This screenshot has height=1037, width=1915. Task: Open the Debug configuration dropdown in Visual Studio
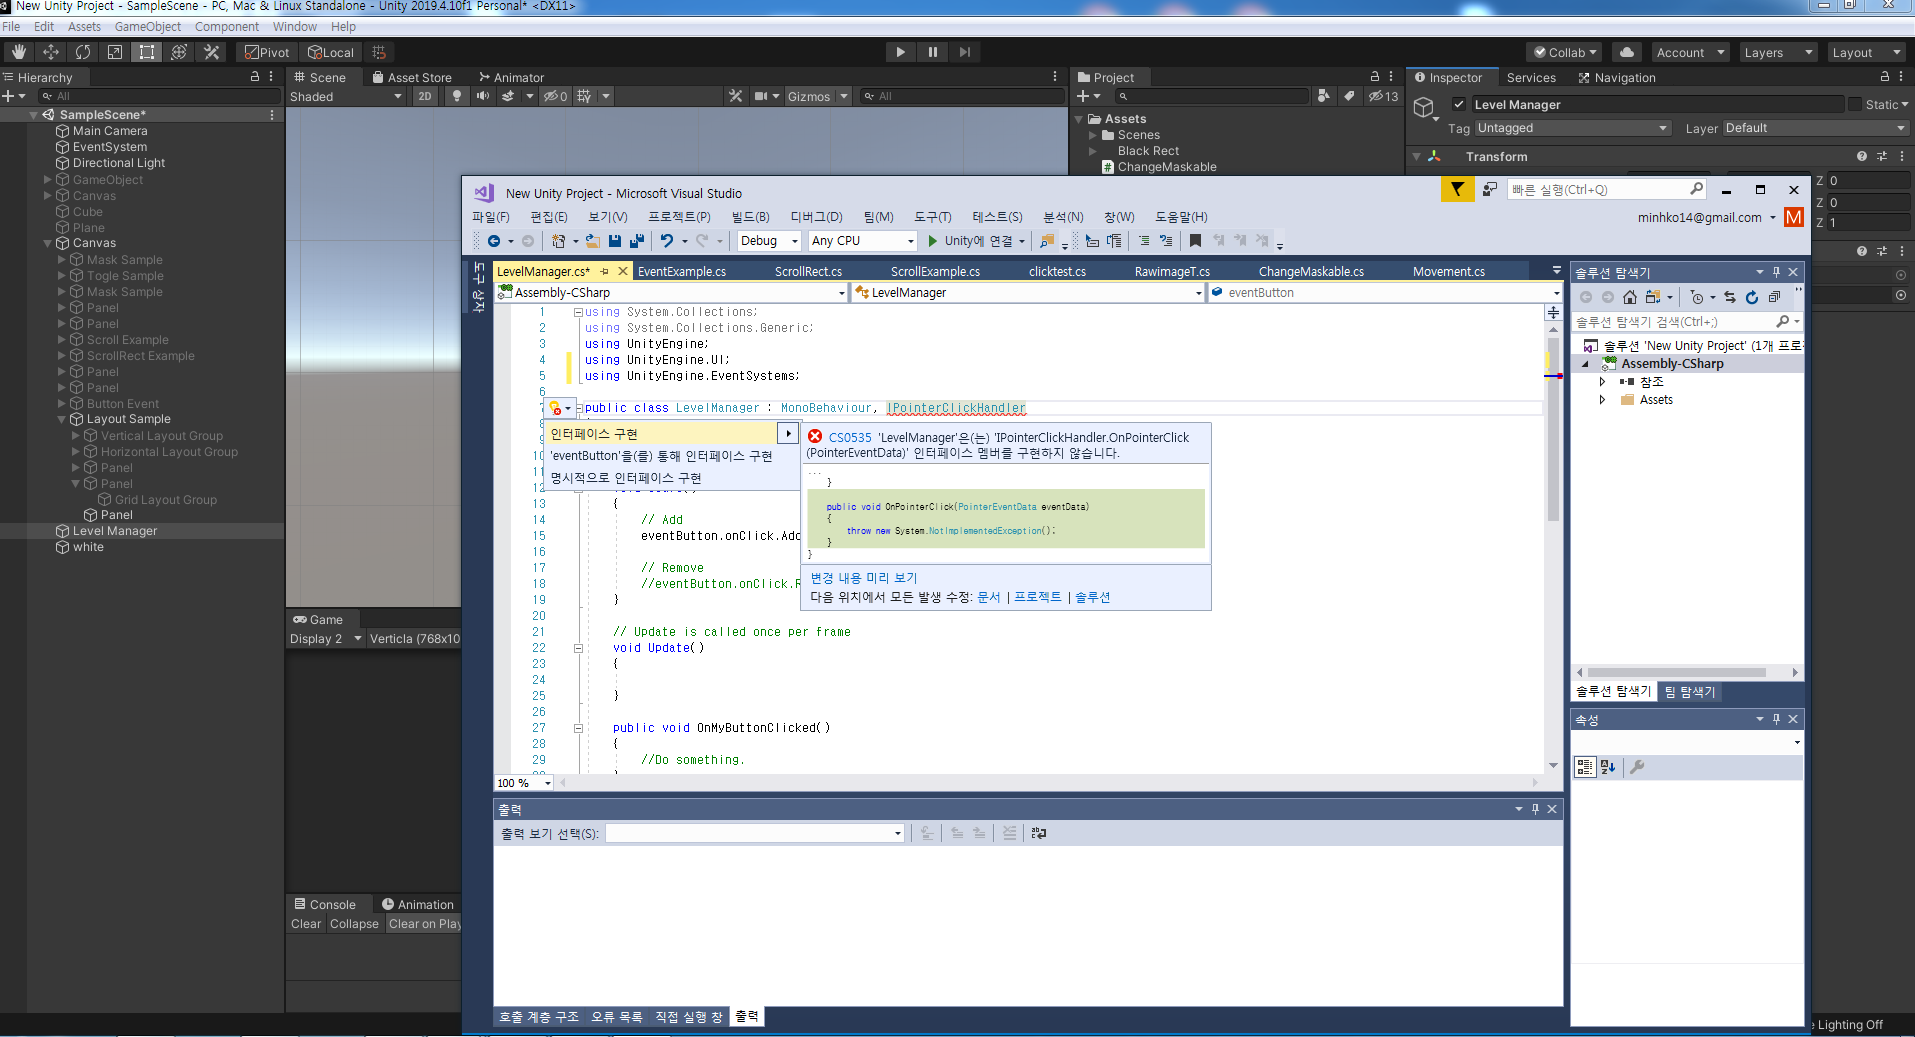(768, 241)
